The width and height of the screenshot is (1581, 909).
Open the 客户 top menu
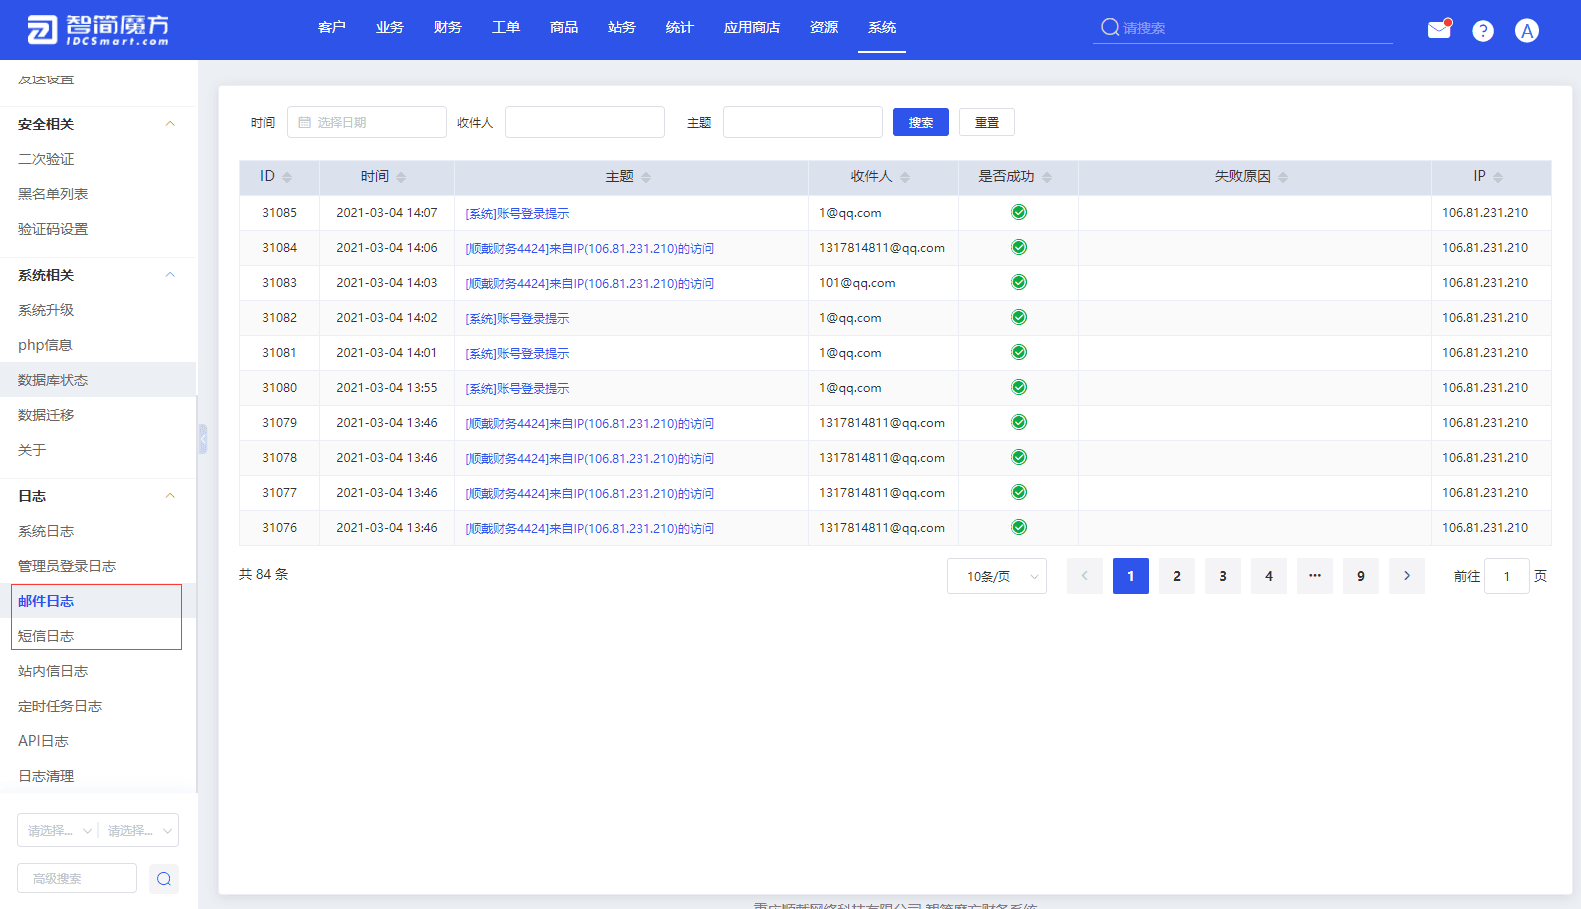332,27
